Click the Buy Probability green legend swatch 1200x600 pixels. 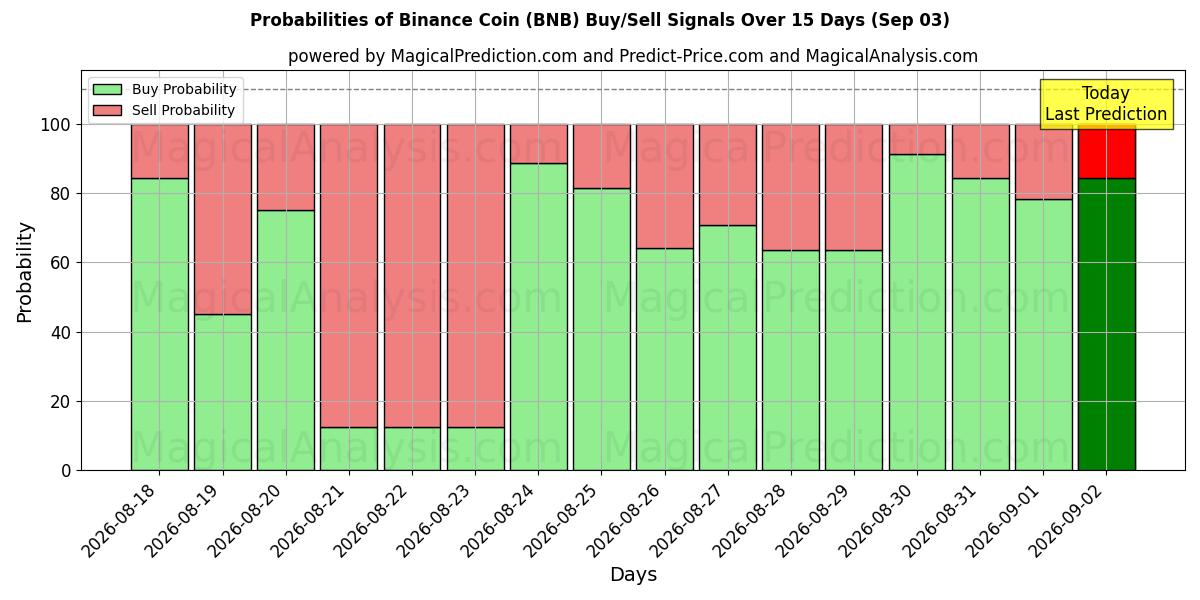pos(107,89)
